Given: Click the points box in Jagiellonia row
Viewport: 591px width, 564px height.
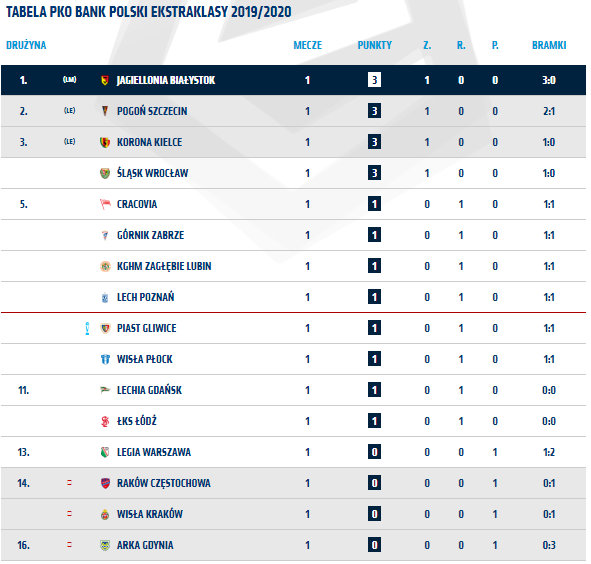Looking at the screenshot, I should pos(374,80).
